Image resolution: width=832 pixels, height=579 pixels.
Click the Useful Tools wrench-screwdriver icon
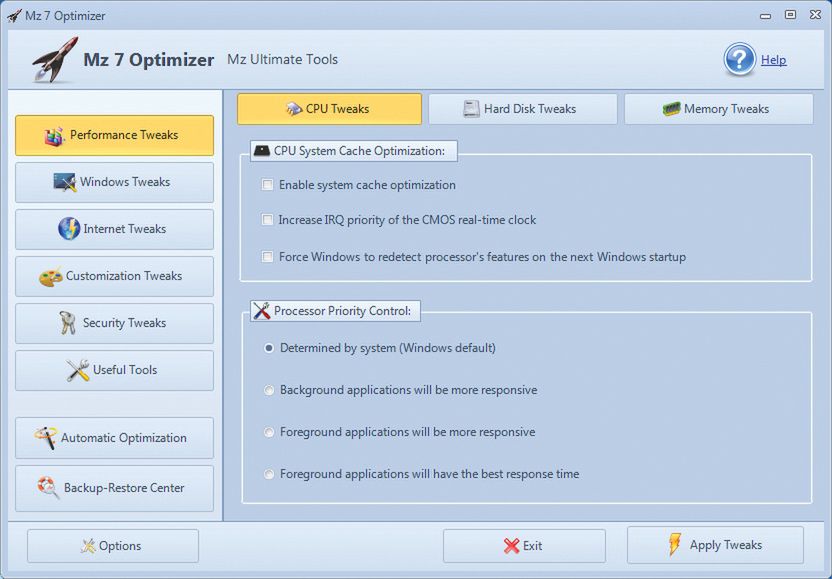pos(78,370)
